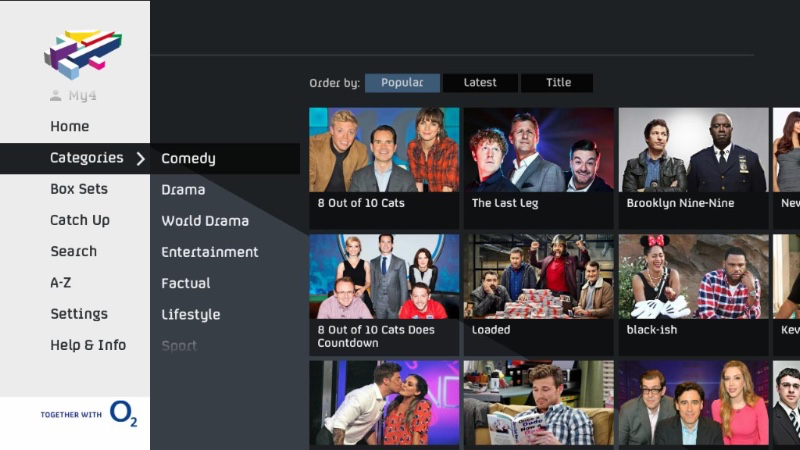Click 'The Last Leg' title text
The width and height of the screenshot is (800, 450).
coord(505,203)
